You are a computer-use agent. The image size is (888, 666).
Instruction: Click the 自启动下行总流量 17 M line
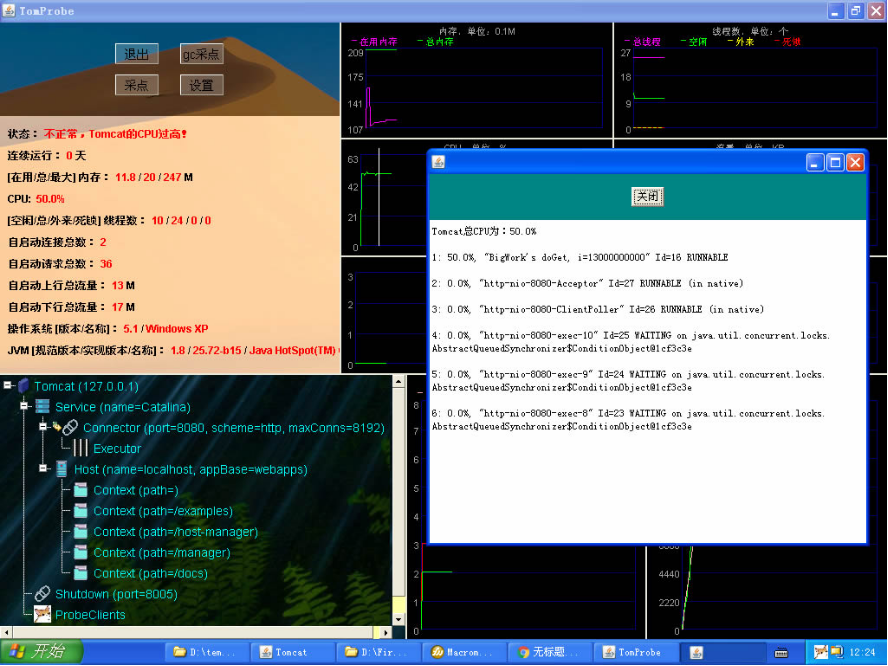(71, 307)
